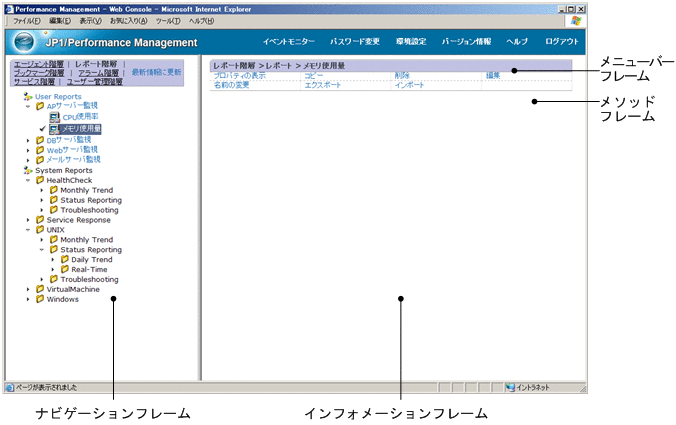Open バージョン情報 in the header bar

coord(466,41)
